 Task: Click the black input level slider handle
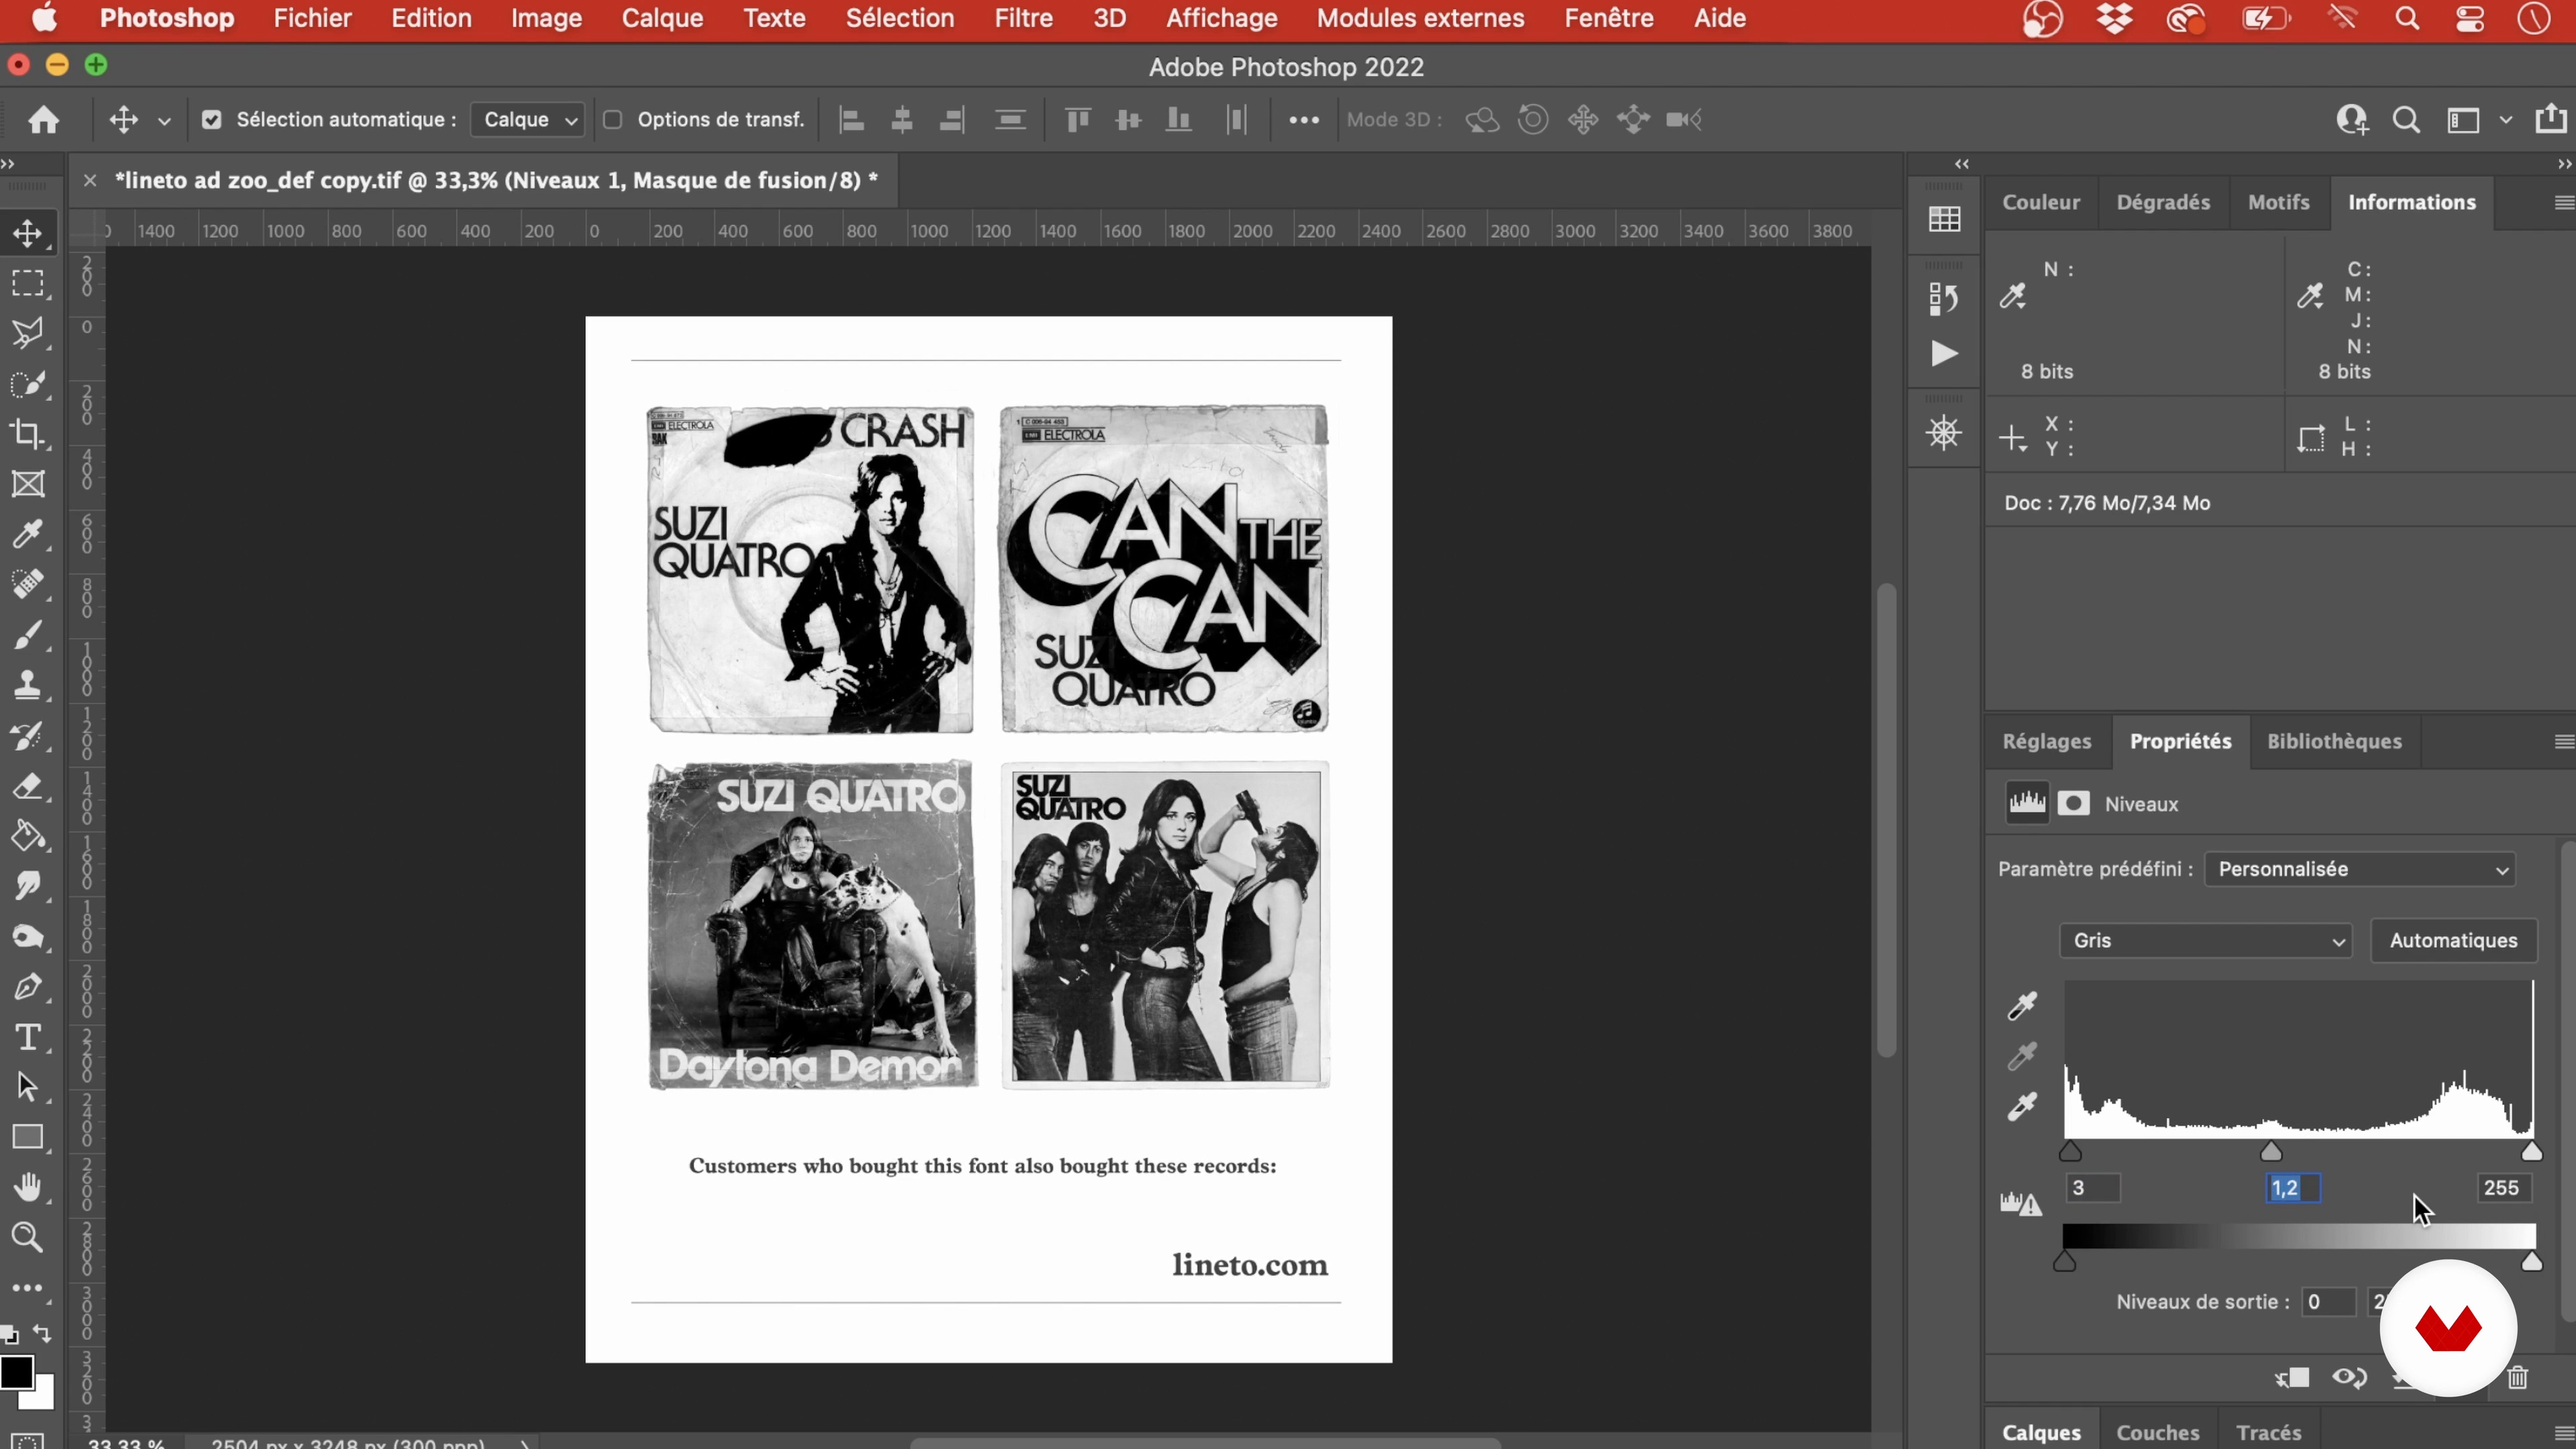pos(2070,1152)
